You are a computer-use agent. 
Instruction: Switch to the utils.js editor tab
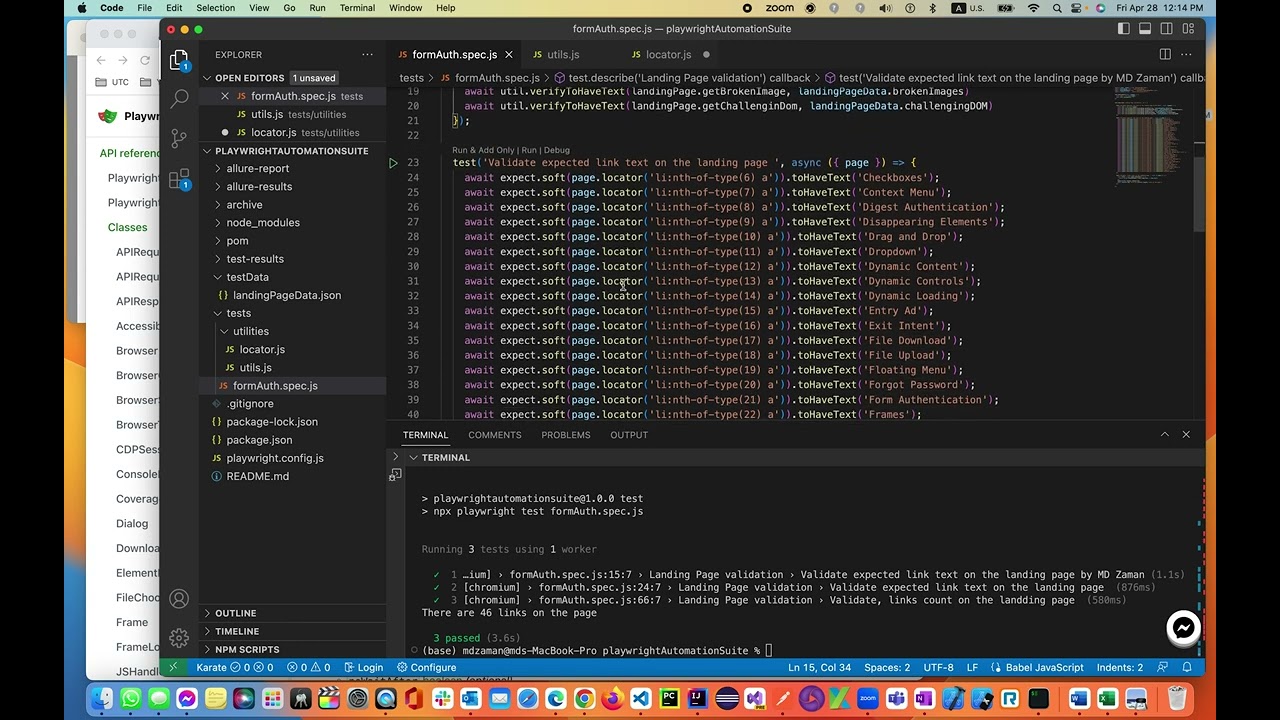[x=563, y=55]
